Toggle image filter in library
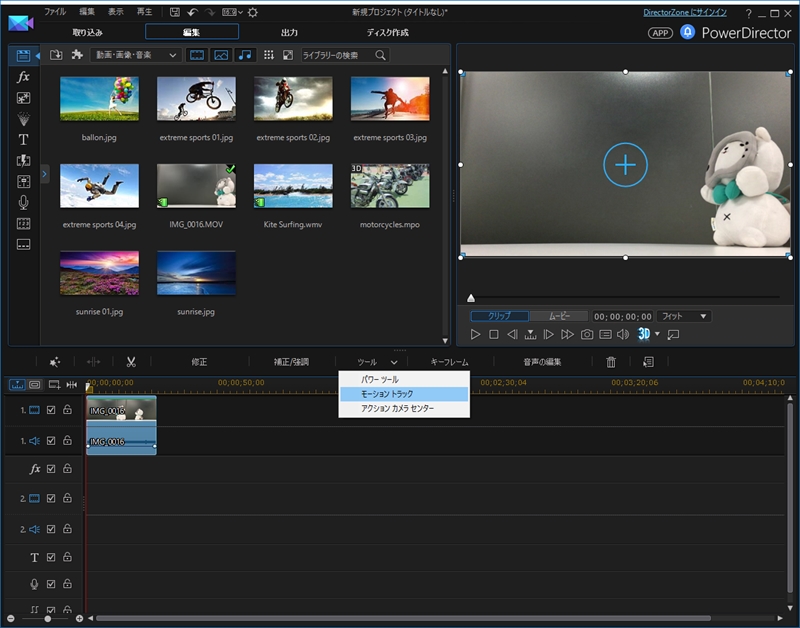Viewport: 800px width, 628px height. click(221, 55)
